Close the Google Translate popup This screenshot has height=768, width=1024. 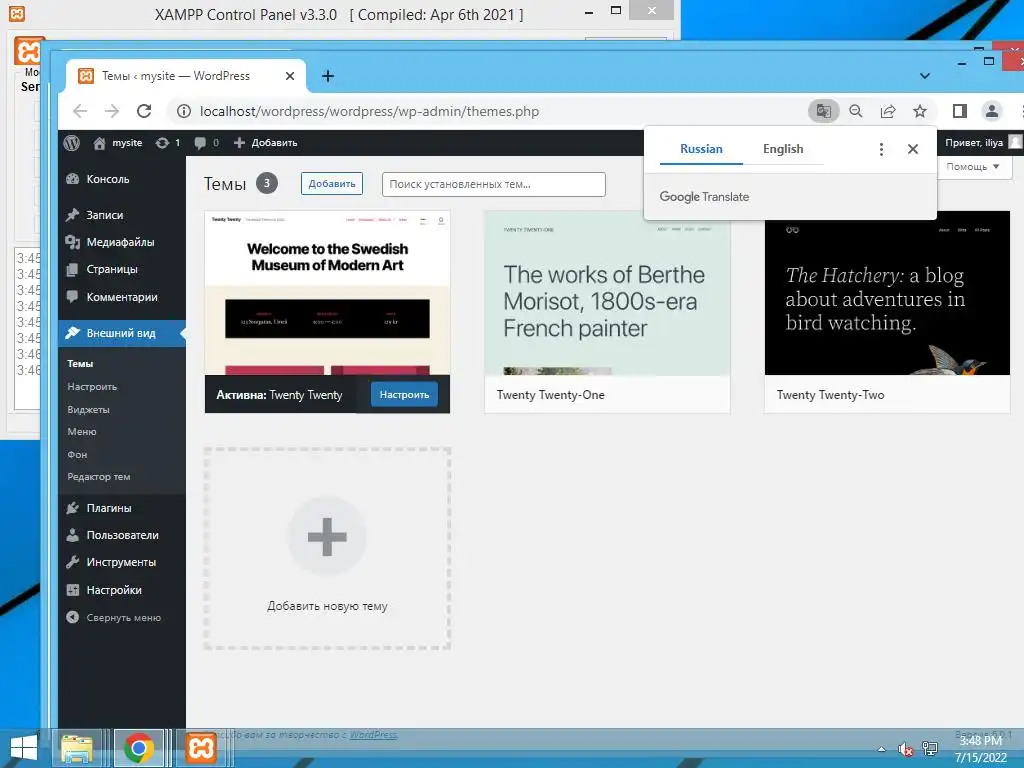(x=913, y=150)
